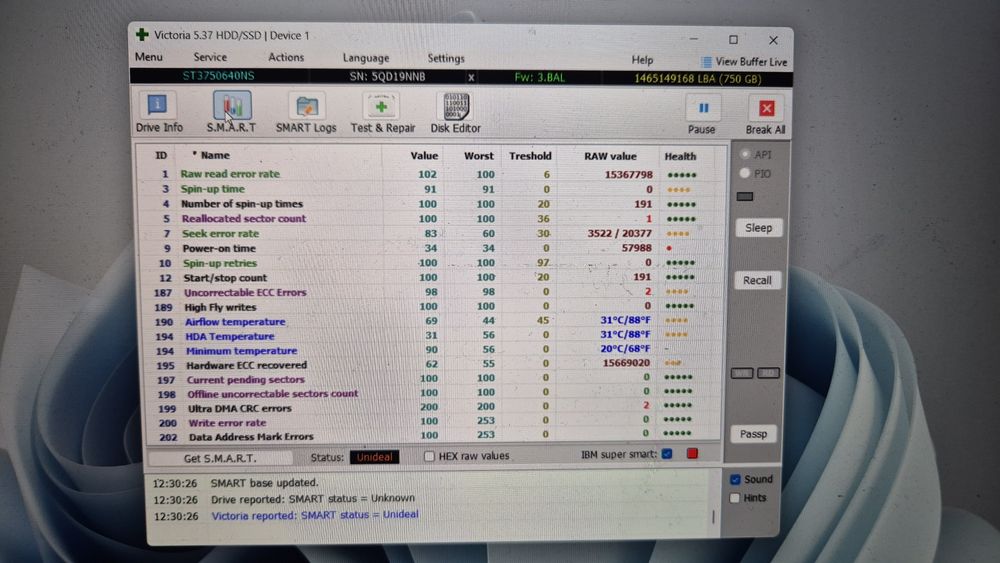
Task: Select the PIO radio button
Action: [744, 173]
